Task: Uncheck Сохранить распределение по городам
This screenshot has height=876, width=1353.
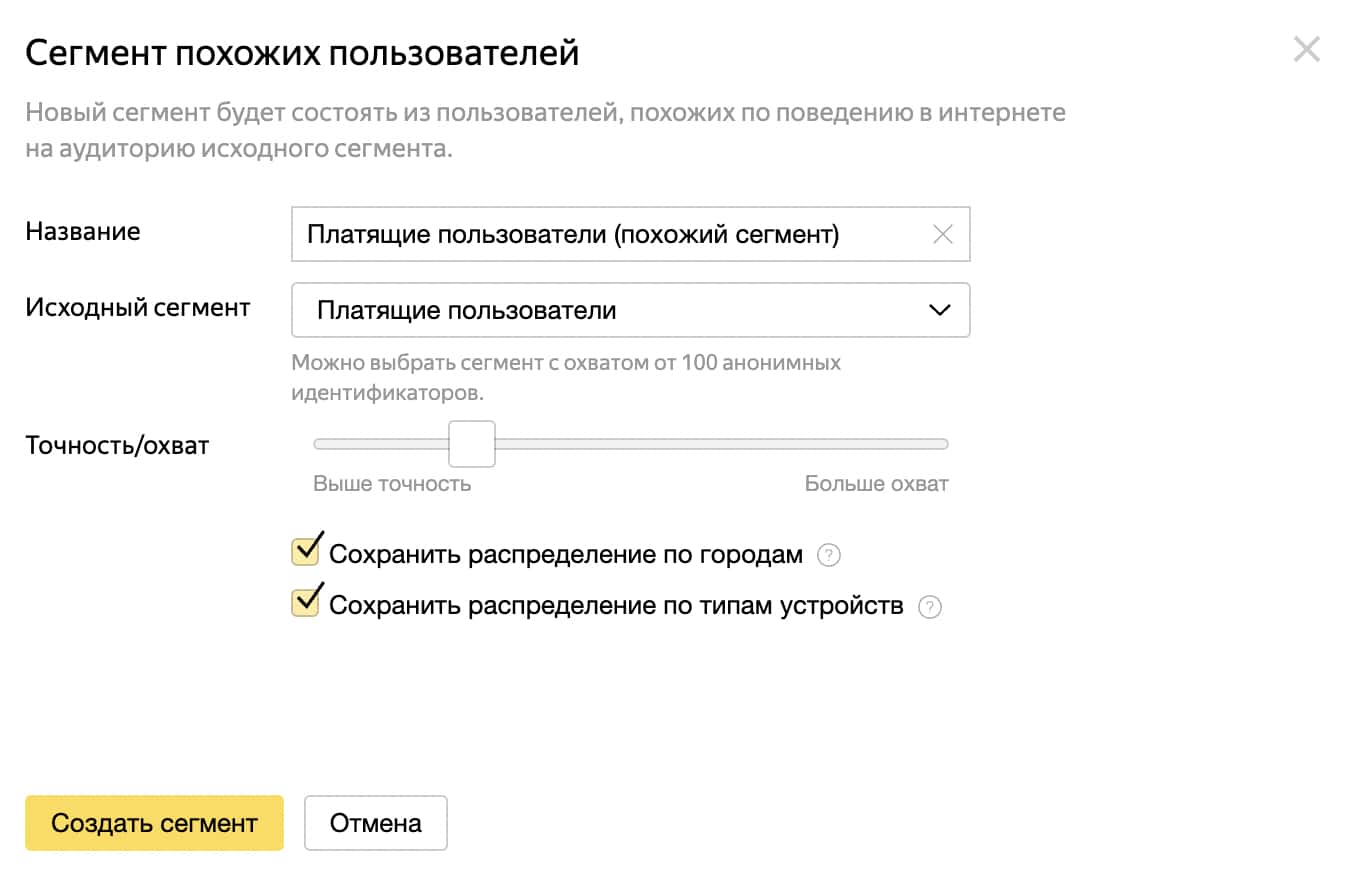Action: (x=305, y=551)
